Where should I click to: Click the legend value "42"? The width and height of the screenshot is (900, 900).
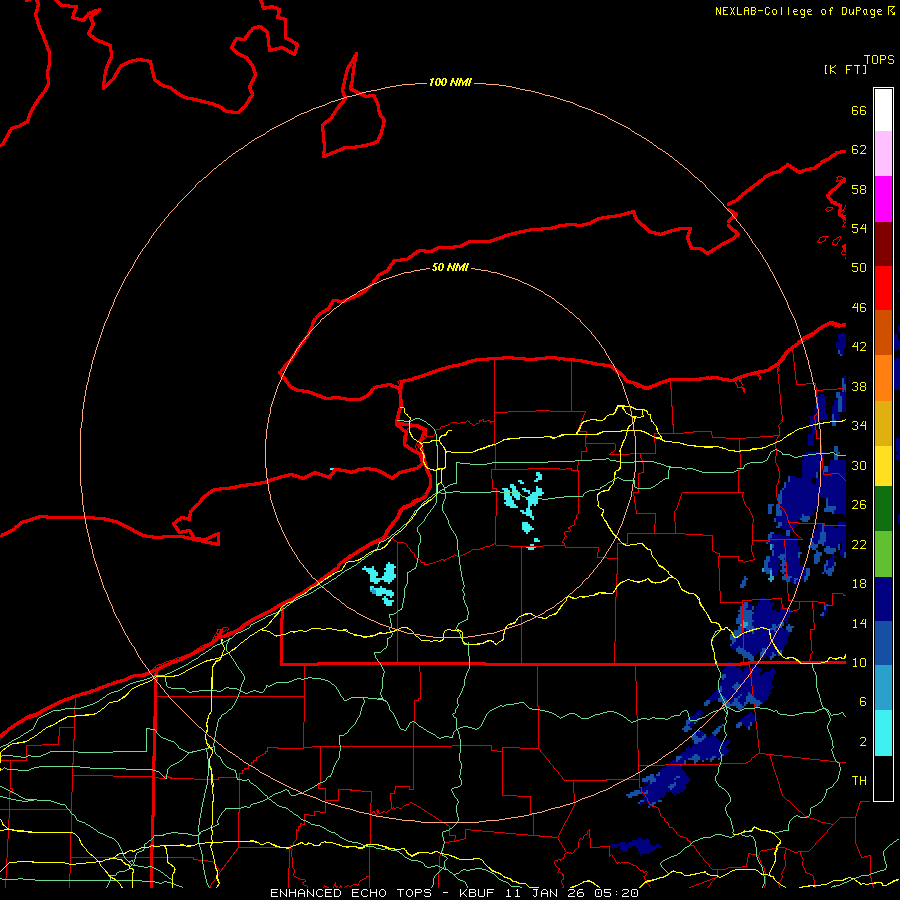859,347
